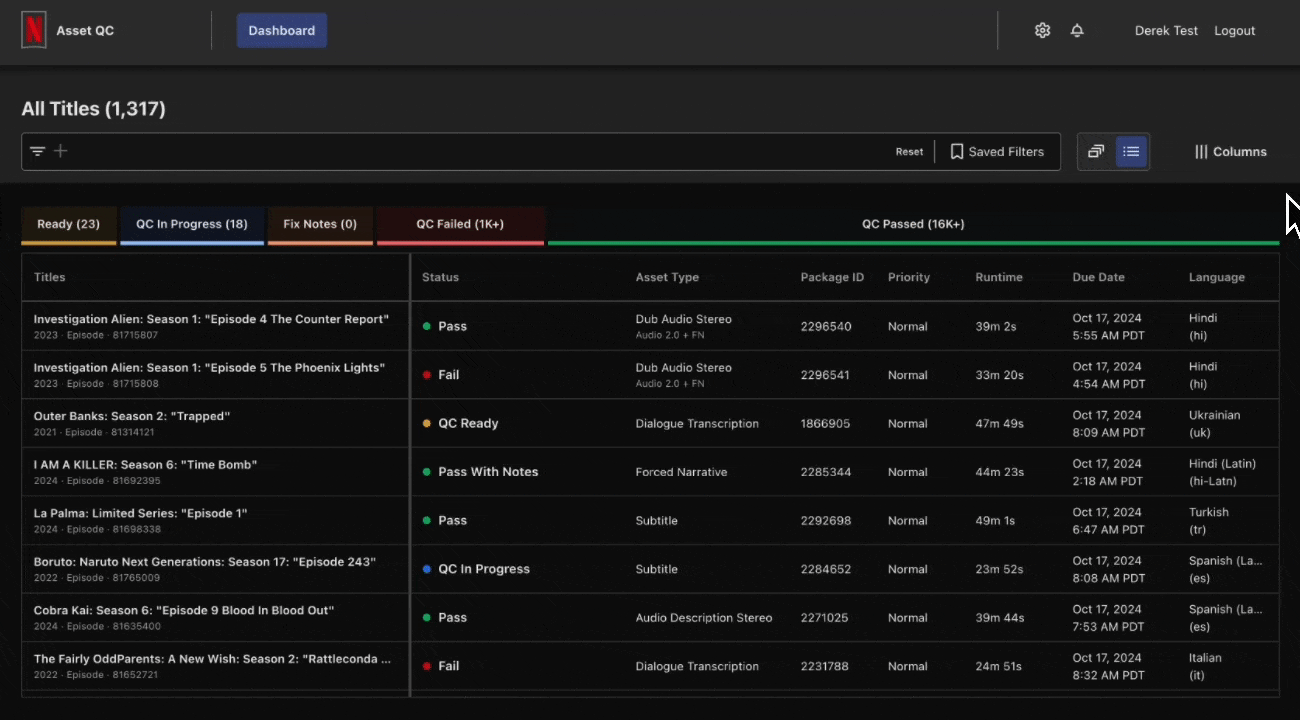
Task: Click package ID 1866905
Action: click(826, 423)
